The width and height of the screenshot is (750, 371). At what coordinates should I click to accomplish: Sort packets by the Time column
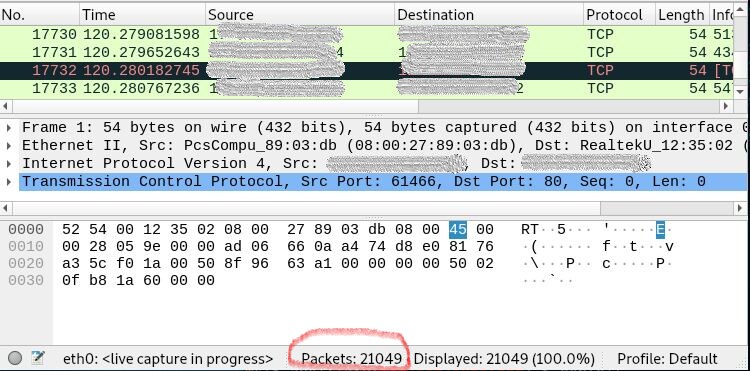pos(143,15)
